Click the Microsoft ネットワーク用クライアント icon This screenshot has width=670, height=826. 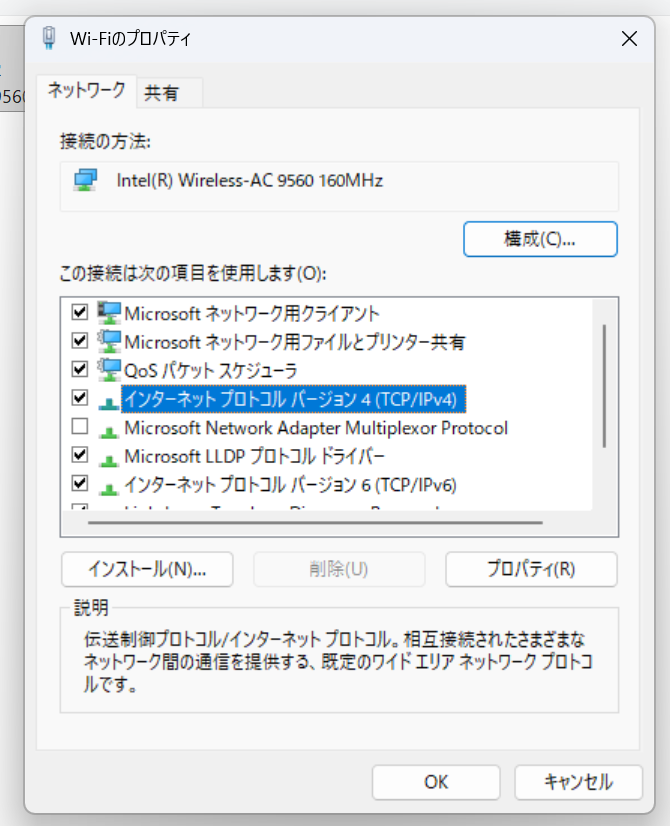point(108,313)
